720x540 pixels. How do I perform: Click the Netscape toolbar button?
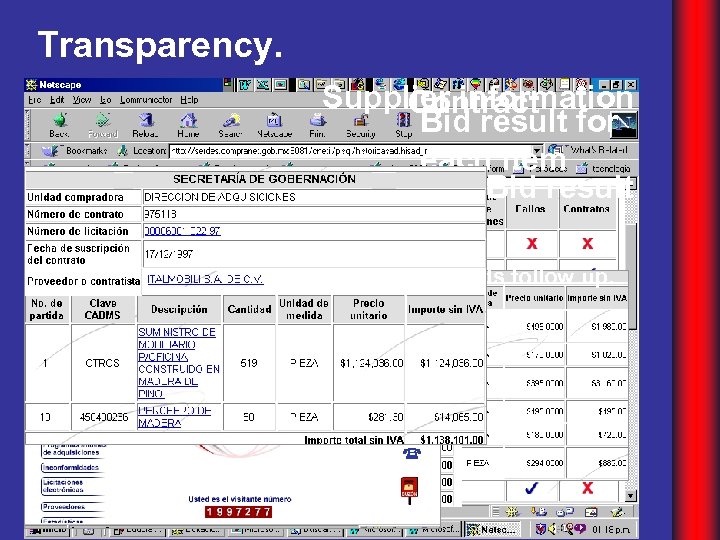[275, 125]
